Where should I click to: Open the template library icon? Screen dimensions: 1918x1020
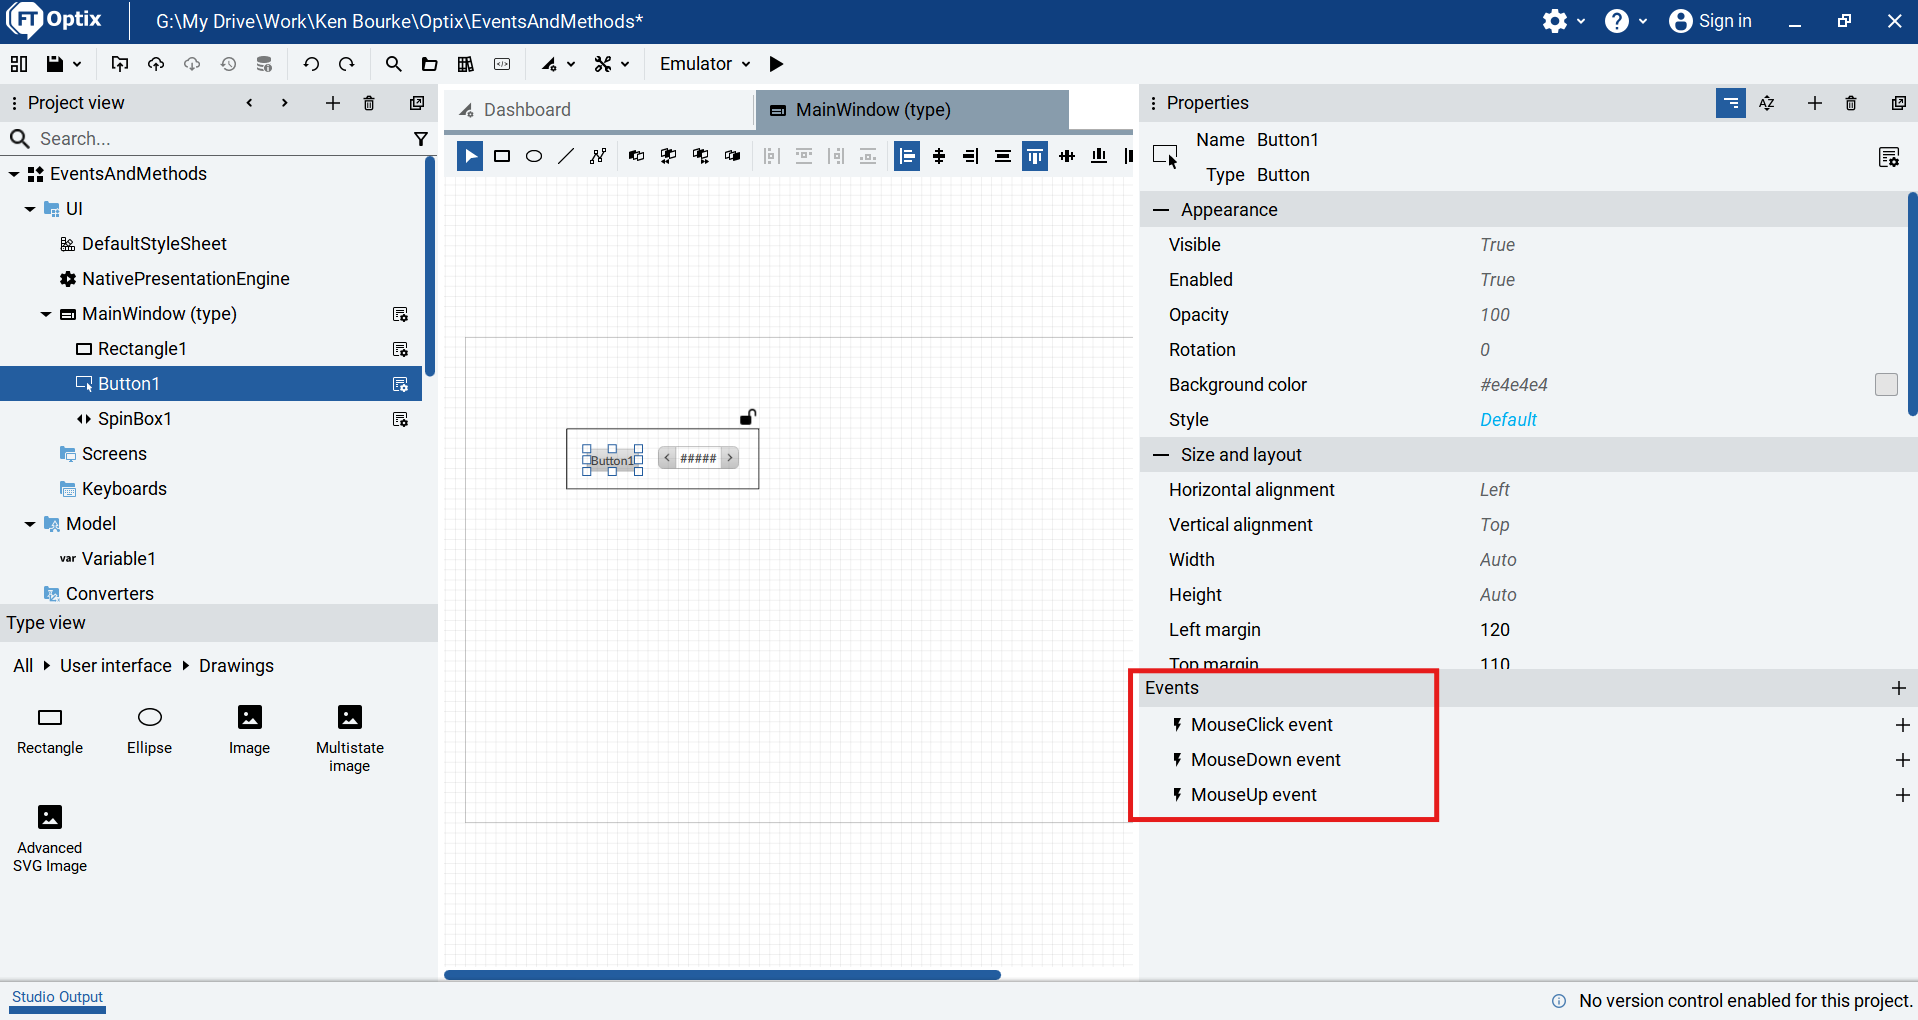point(466,64)
